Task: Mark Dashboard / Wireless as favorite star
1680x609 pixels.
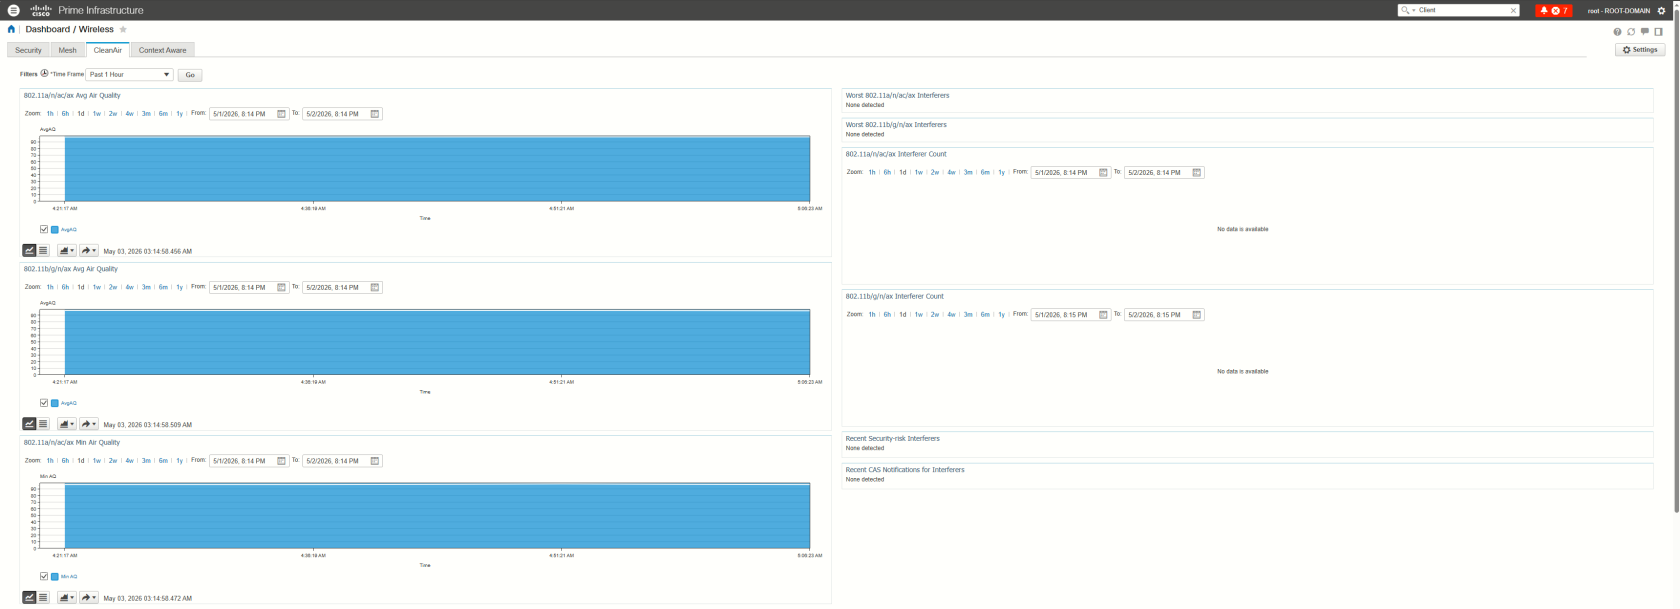Action: point(123,30)
